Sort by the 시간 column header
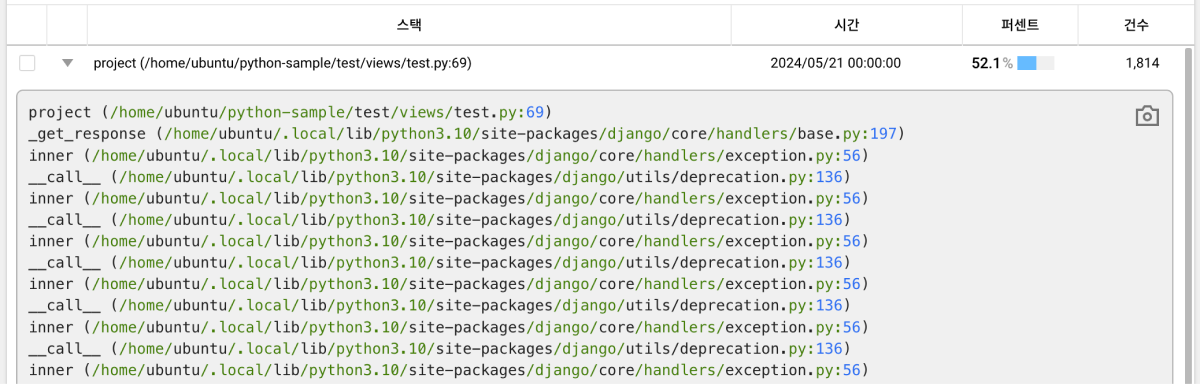This screenshot has height=384, width=1200. 846,25
